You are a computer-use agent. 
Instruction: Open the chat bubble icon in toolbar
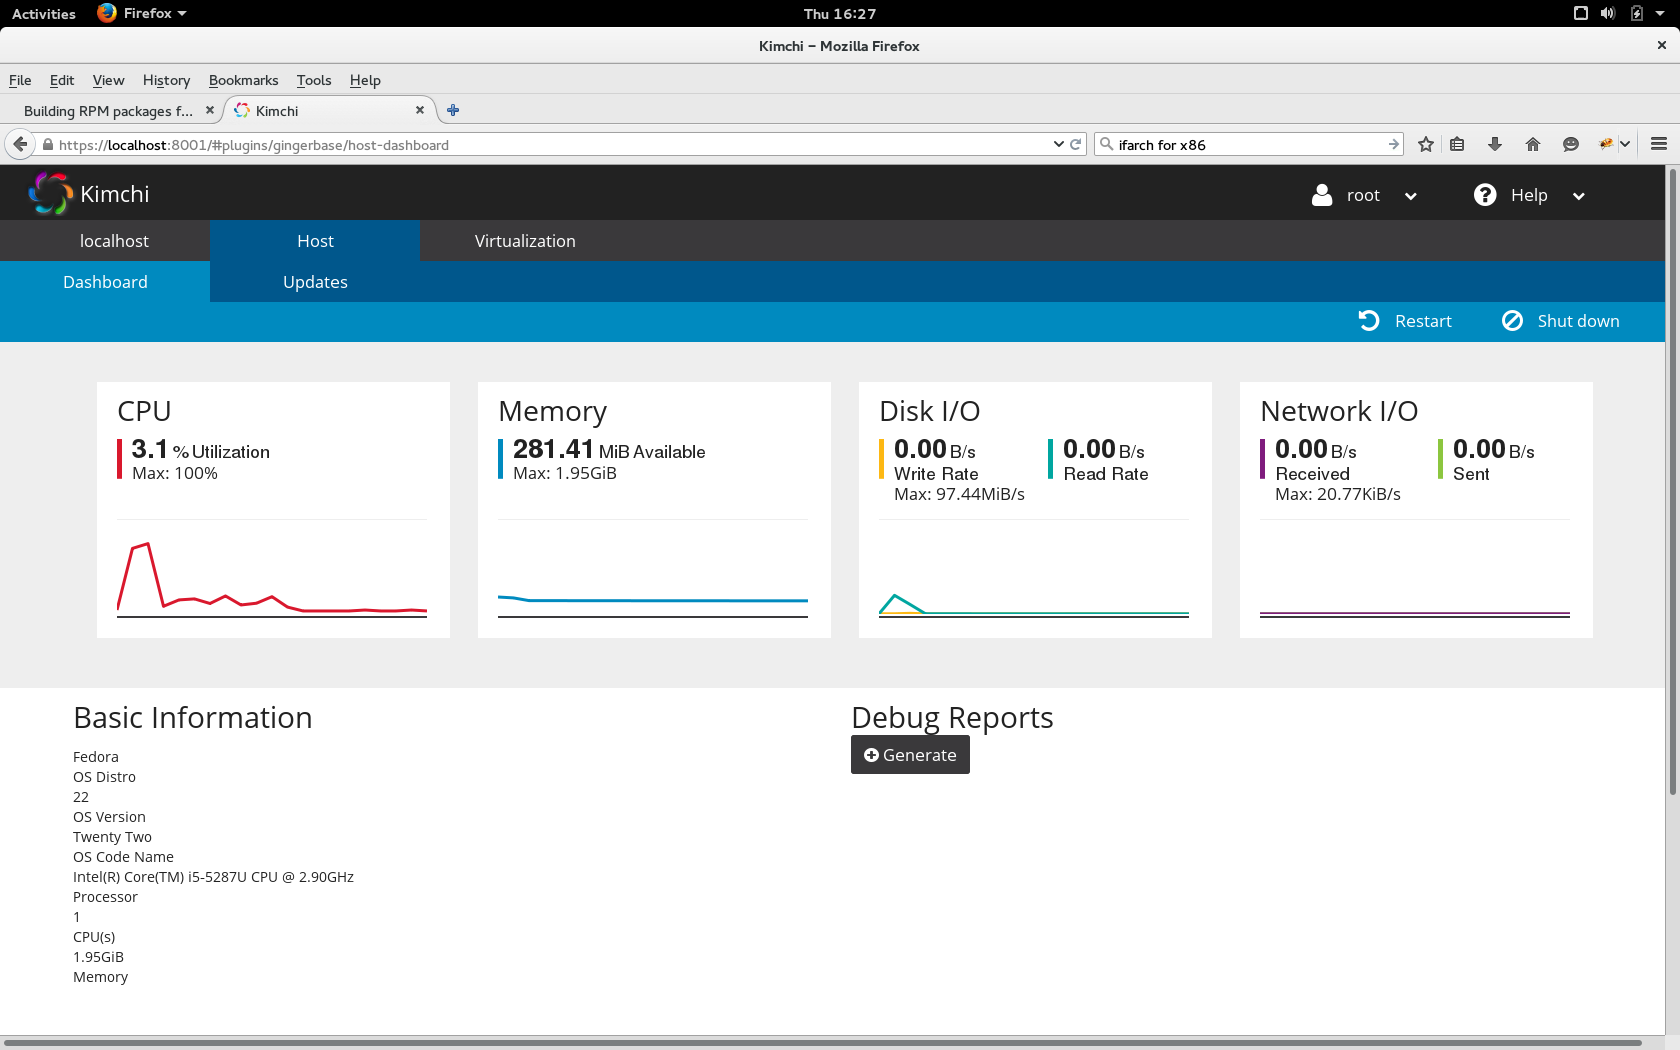(x=1571, y=144)
